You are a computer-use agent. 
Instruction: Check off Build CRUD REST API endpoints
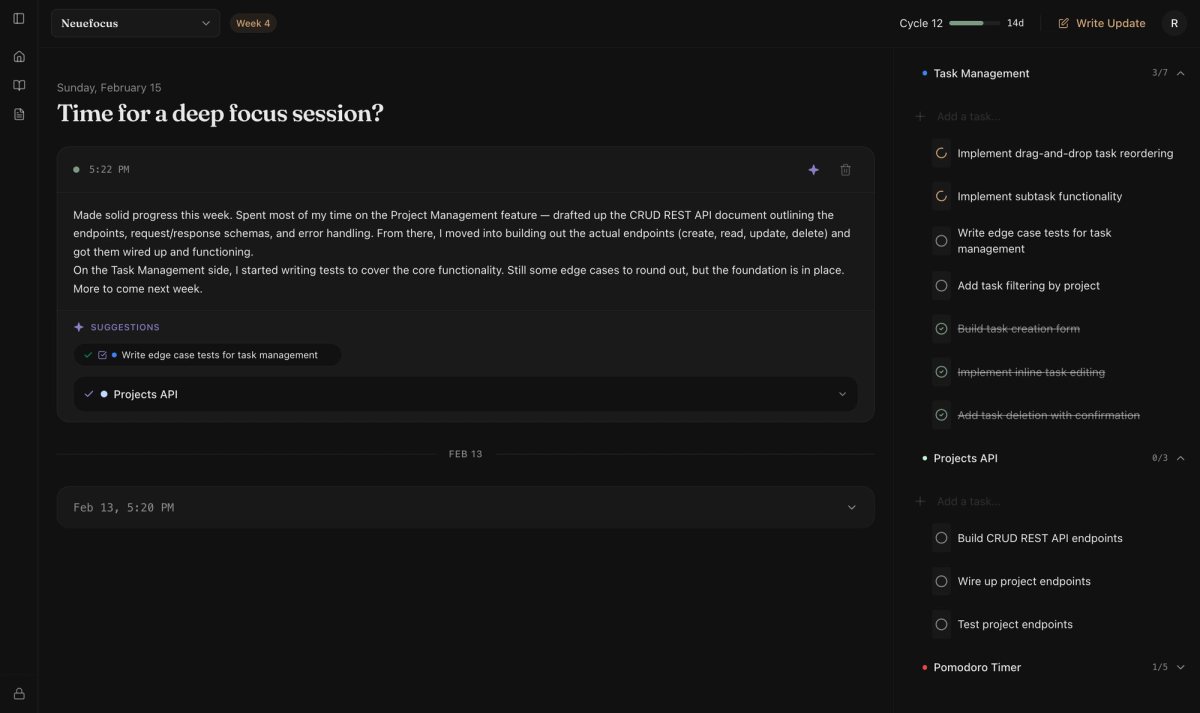tap(941, 537)
